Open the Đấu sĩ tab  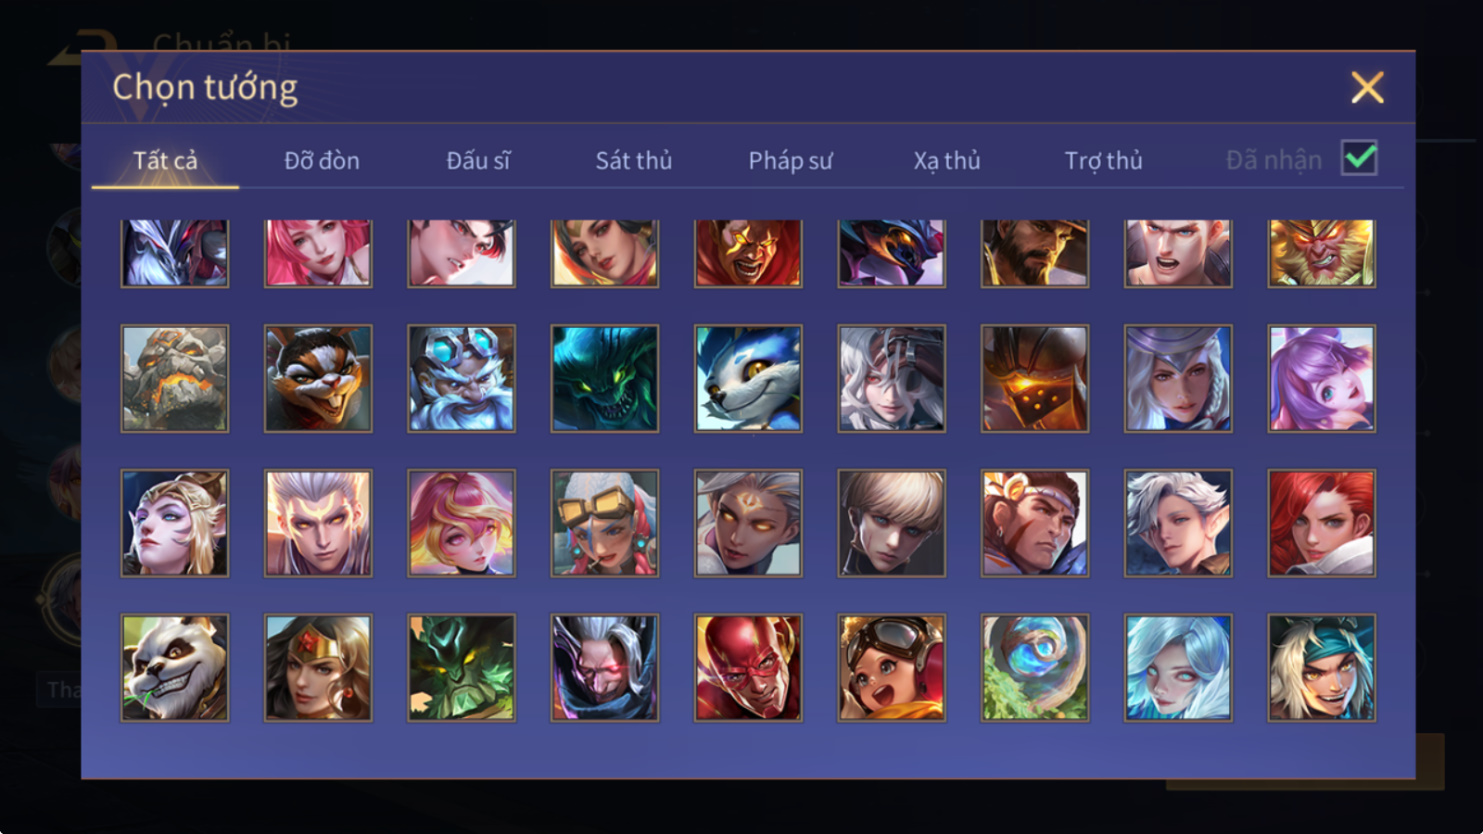(x=478, y=160)
